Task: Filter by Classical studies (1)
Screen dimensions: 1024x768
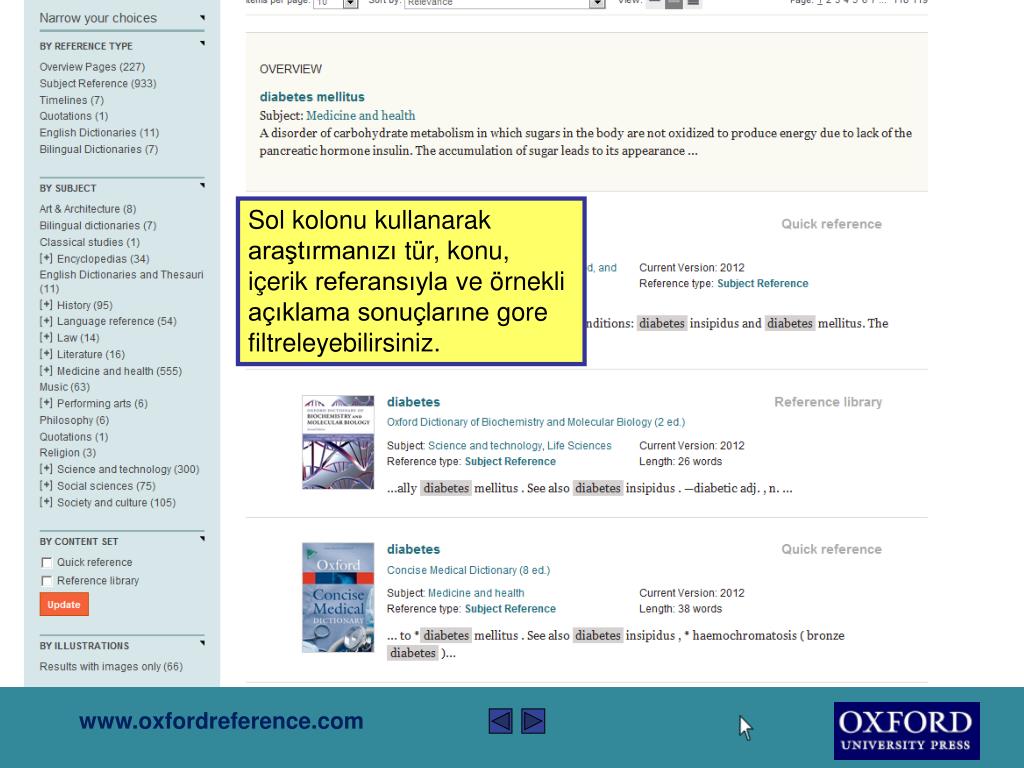Action: (89, 242)
